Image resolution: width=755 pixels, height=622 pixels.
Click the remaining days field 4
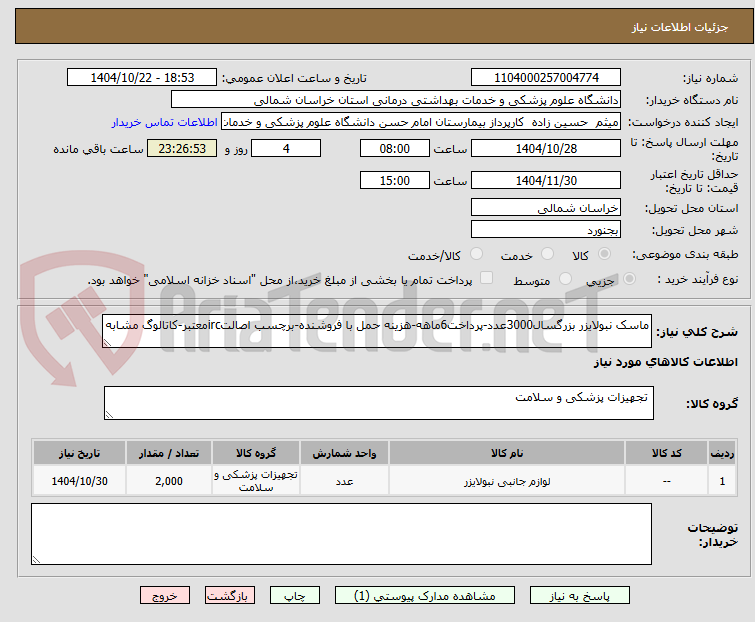tap(286, 148)
